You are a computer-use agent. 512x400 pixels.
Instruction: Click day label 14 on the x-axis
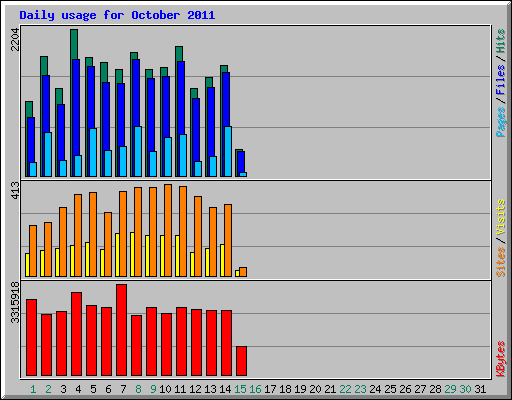coord(225,389)
